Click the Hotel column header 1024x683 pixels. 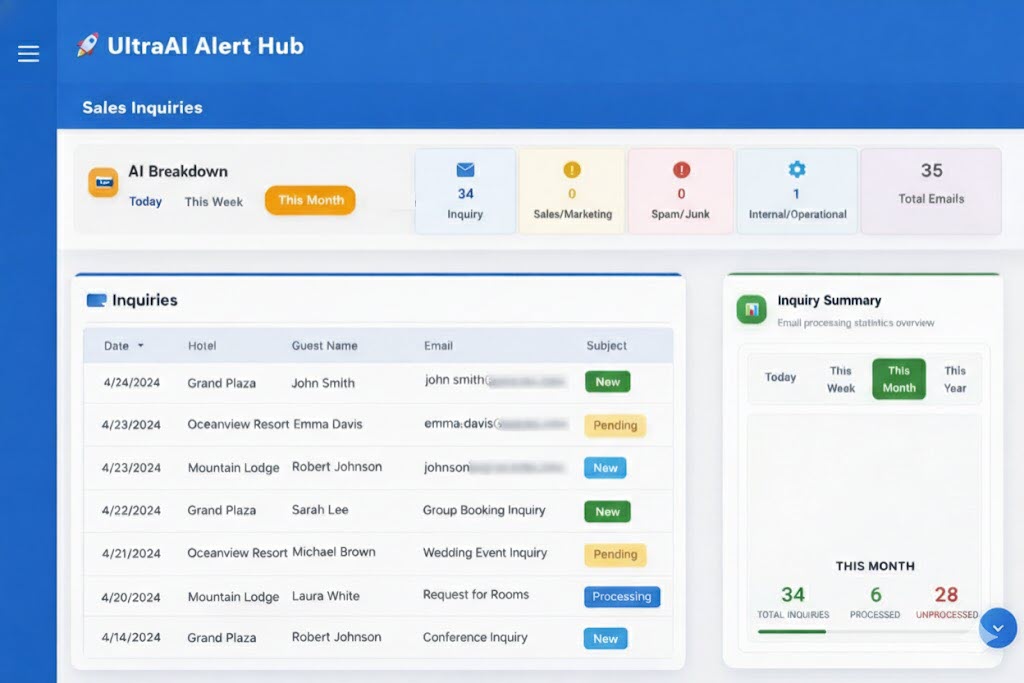(202, 345)
